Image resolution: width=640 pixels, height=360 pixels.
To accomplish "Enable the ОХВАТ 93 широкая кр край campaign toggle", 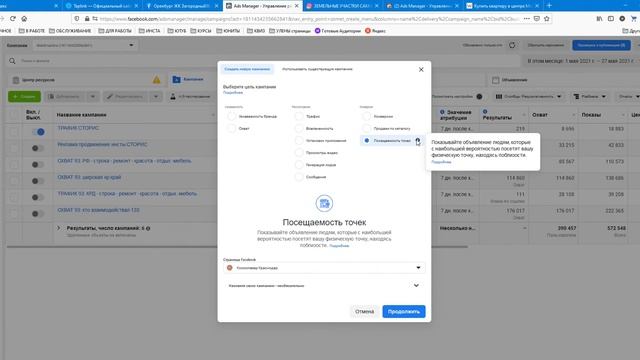I will (38, 181).
